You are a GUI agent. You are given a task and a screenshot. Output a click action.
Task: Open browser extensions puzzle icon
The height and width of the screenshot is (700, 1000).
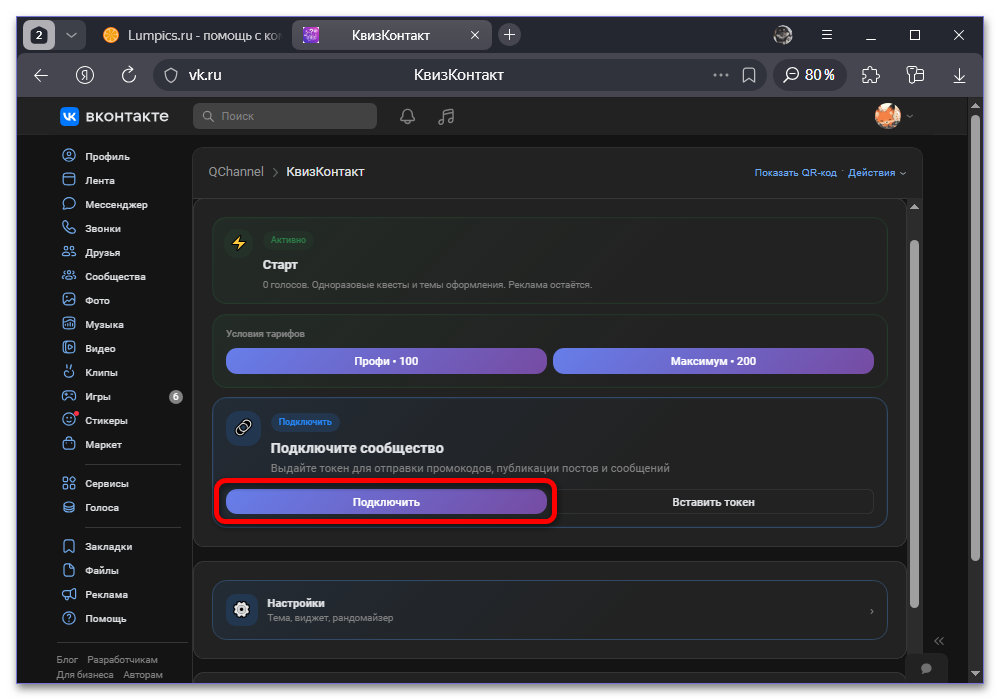point(871,75)
